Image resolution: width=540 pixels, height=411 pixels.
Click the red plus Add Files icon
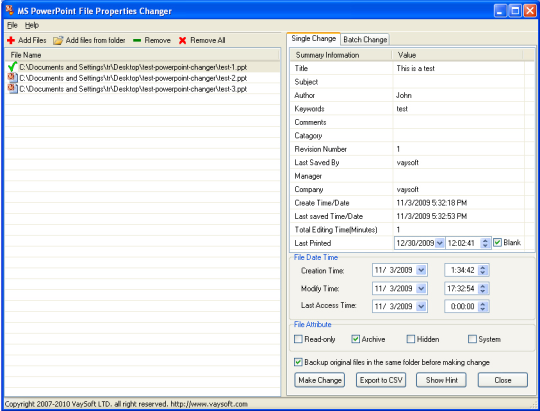[11, 40]
